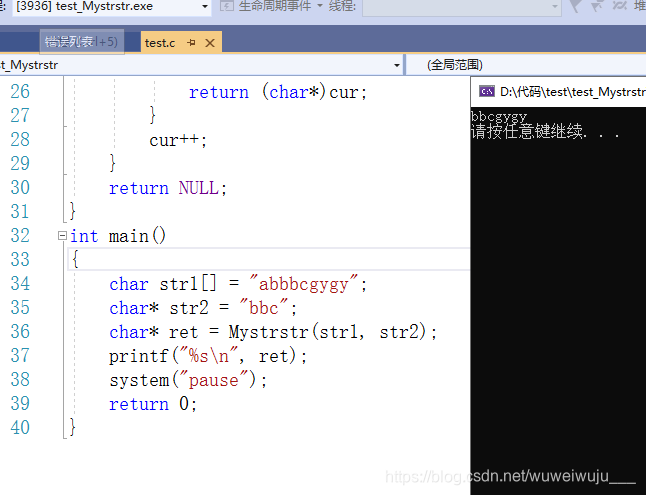
Task: Expand the 生命周期事件 dropdown arrow
Action: click(x=320, y=7)
